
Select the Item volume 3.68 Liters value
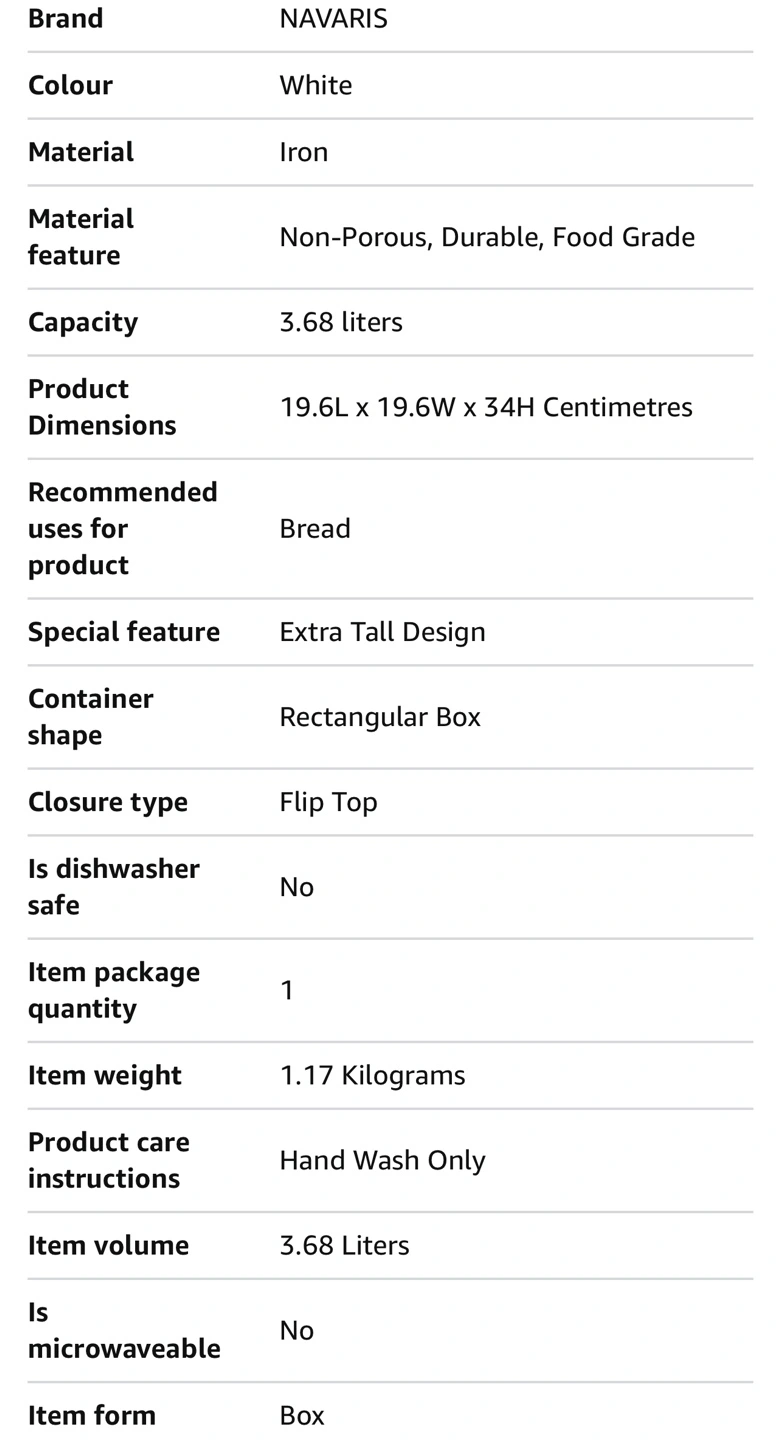pyautogui.click(x=344, y=1245)
